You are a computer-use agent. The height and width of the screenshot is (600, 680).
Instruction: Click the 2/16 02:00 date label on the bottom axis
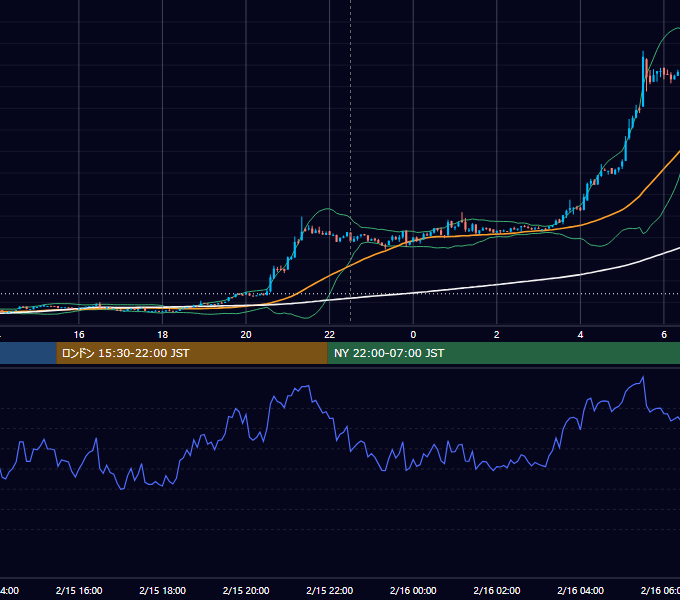pos(497,590)
